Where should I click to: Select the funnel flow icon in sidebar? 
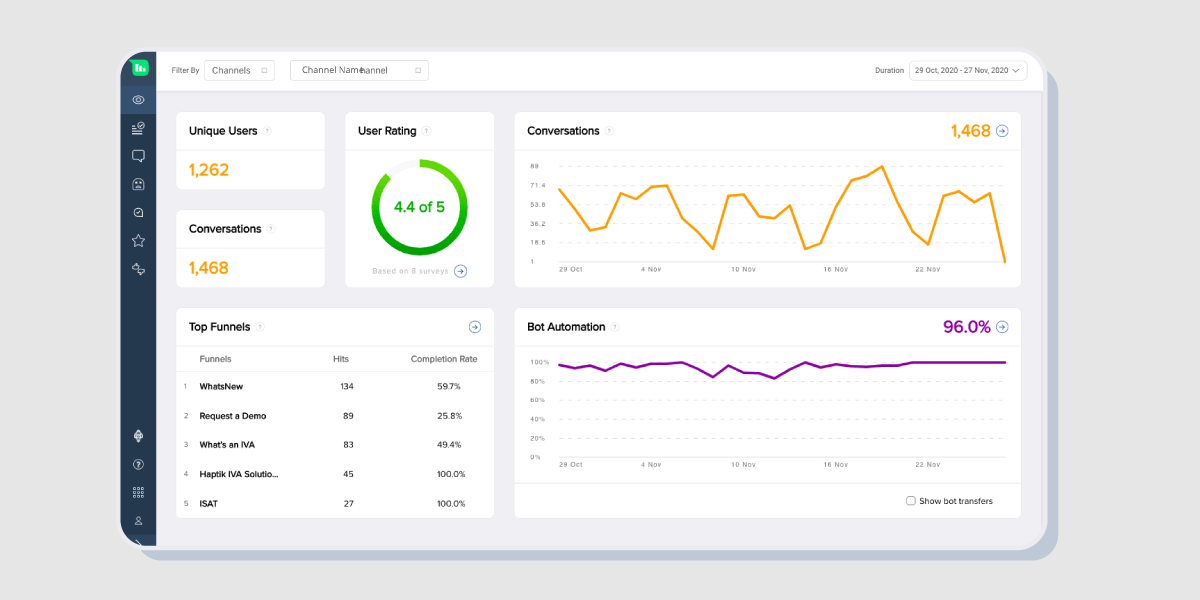138,268
